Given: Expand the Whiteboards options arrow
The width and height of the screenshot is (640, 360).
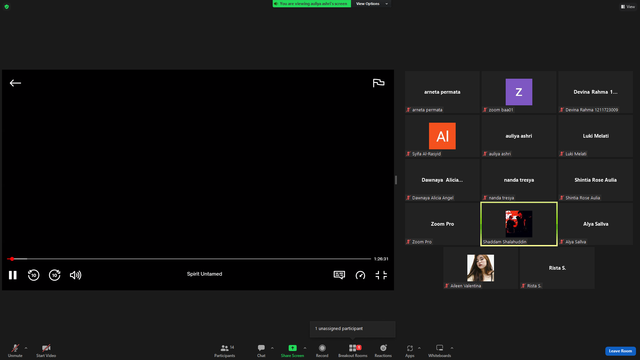Looking at the screenshot, I should click(452, 348).
